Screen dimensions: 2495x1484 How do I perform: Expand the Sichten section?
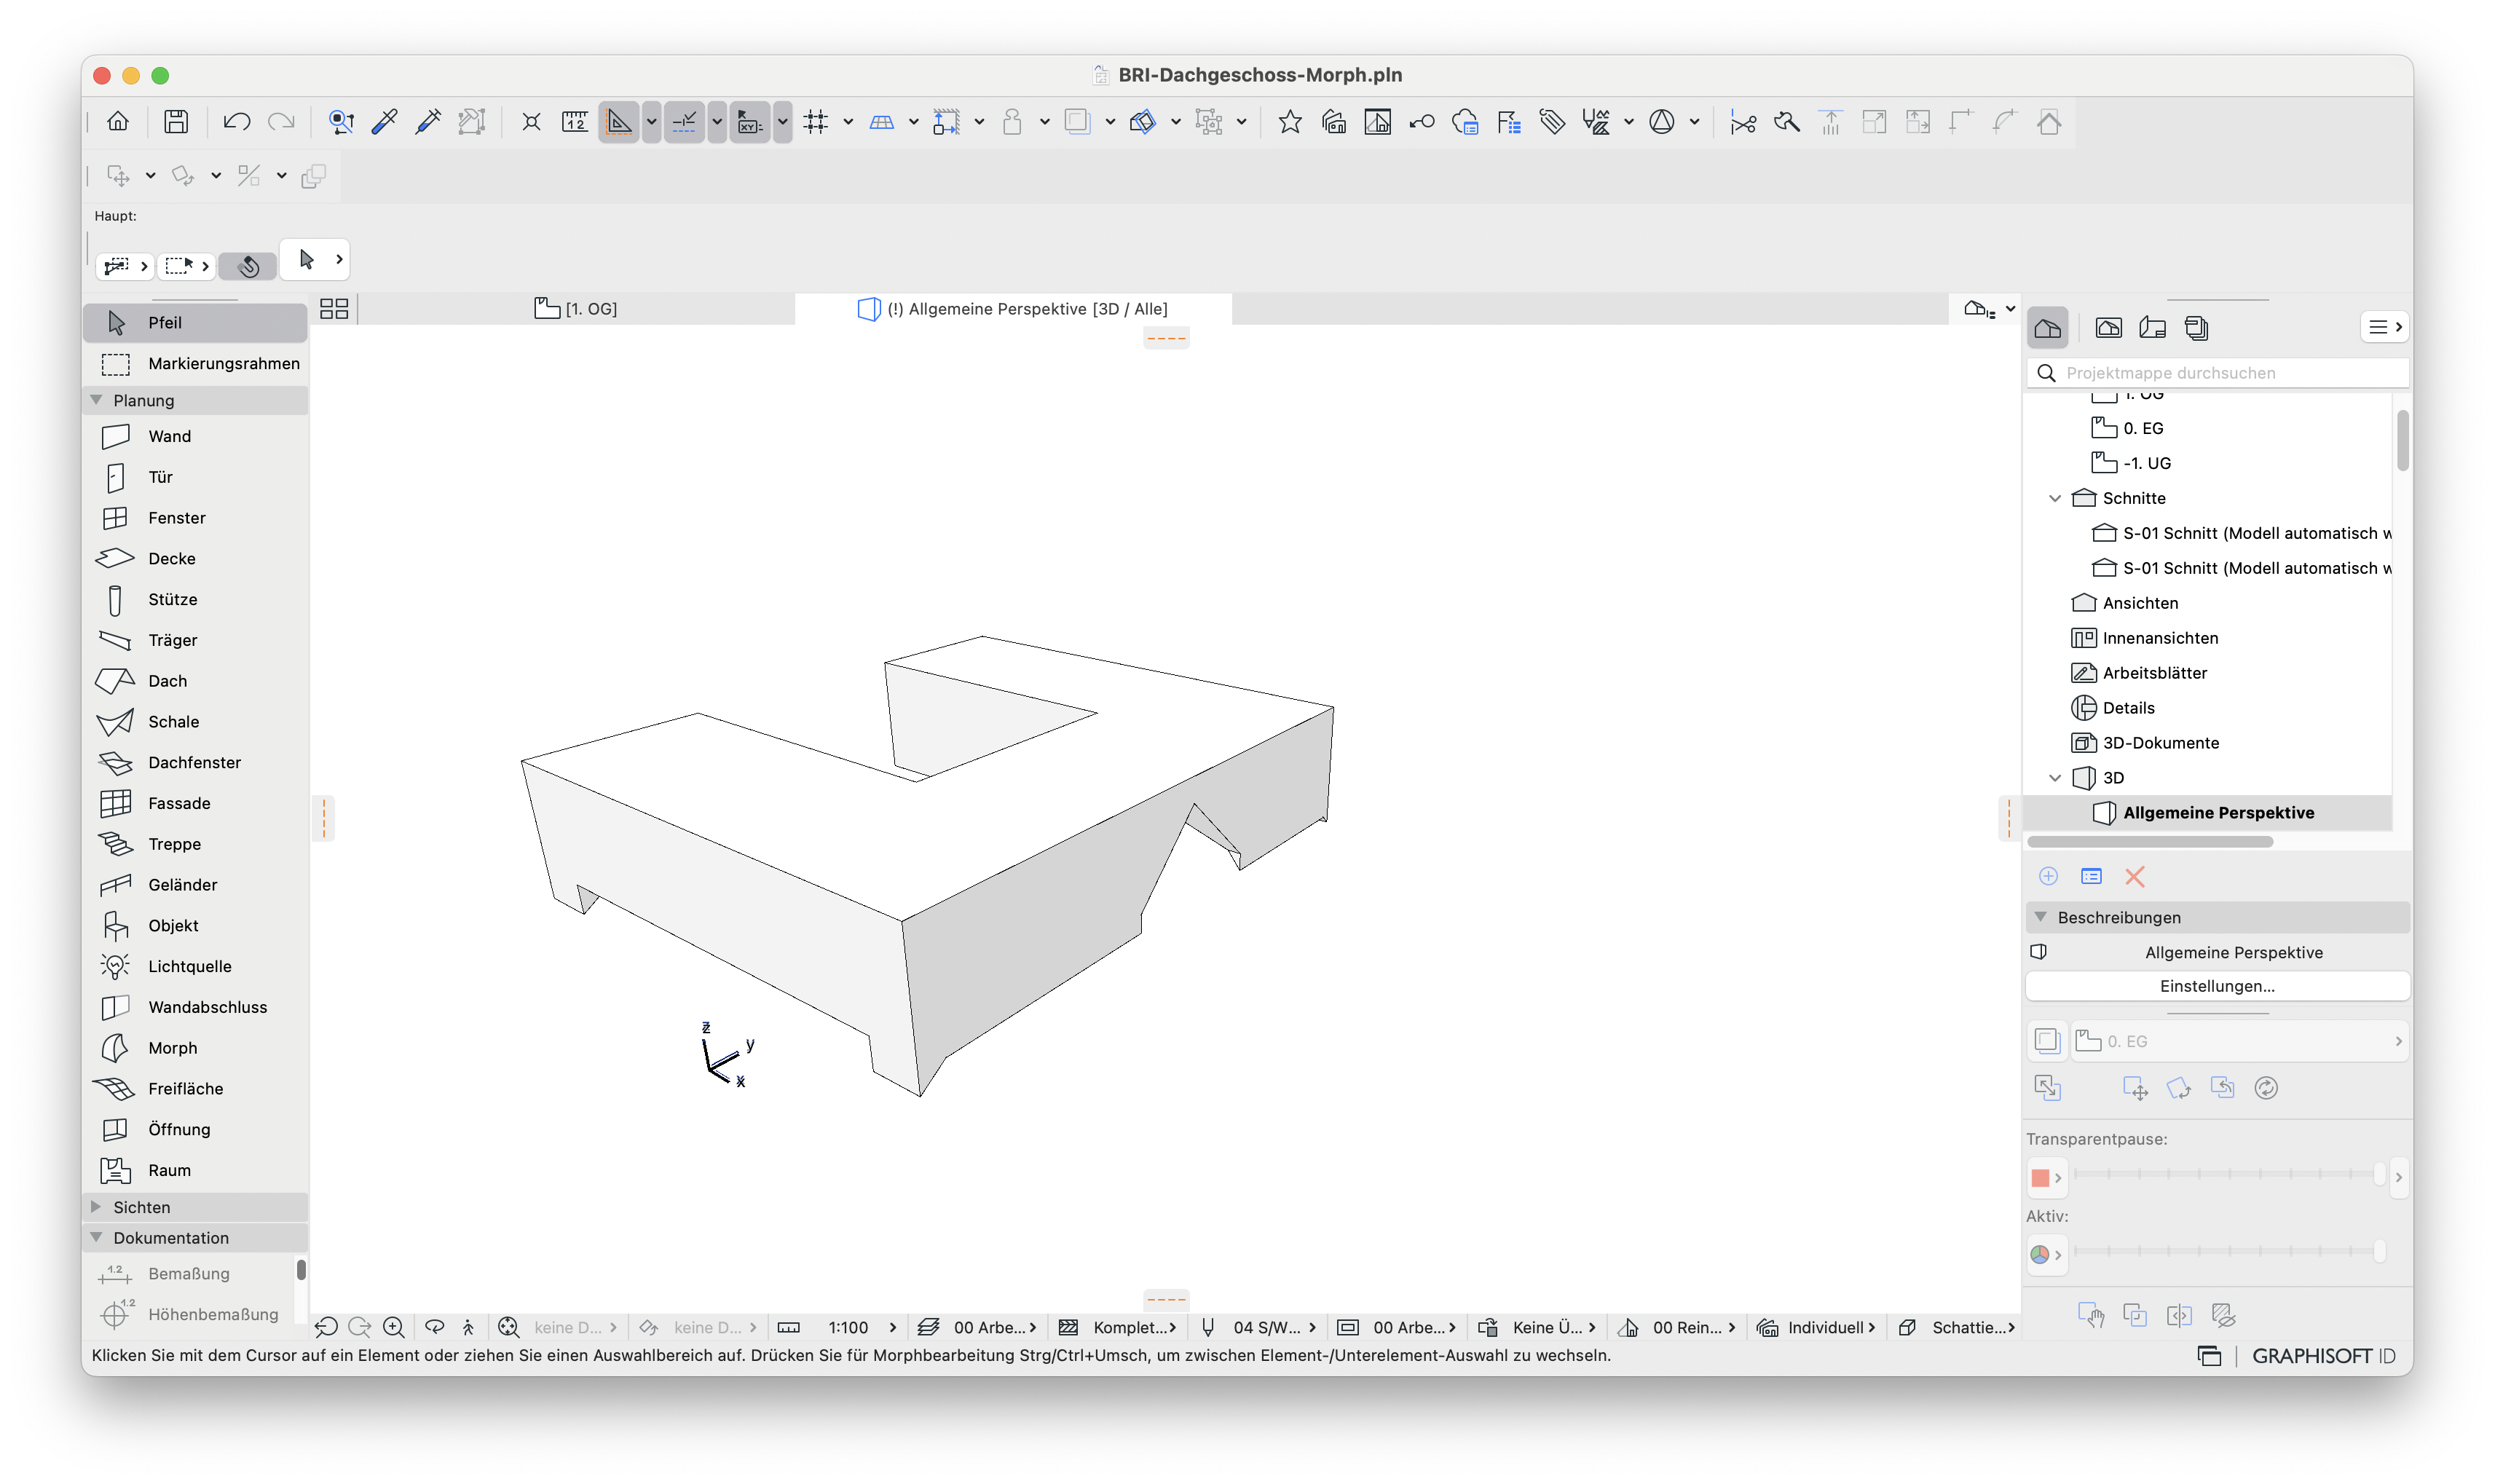(x=97, y=1207)
